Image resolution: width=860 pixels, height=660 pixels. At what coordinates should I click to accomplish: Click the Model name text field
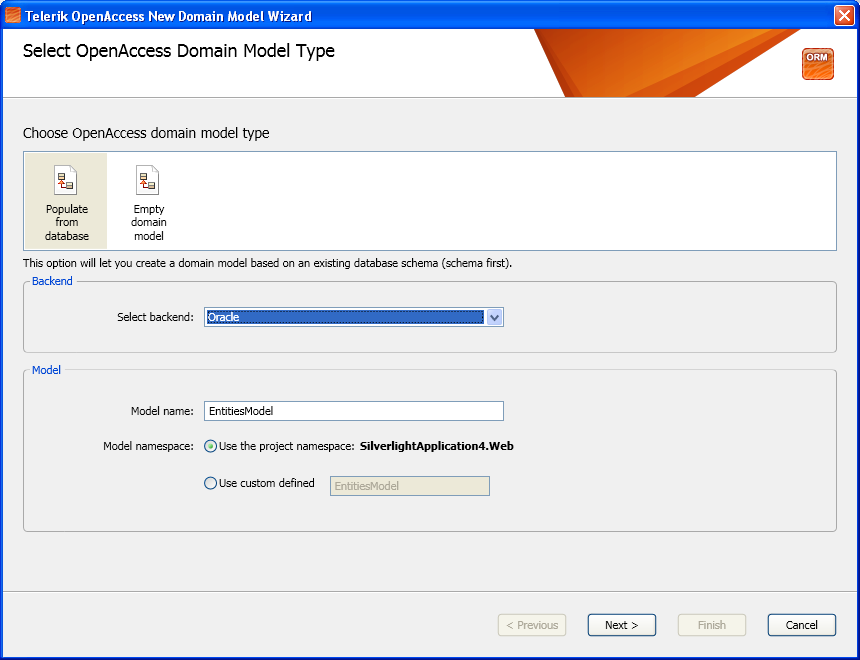tap(353, 411)
